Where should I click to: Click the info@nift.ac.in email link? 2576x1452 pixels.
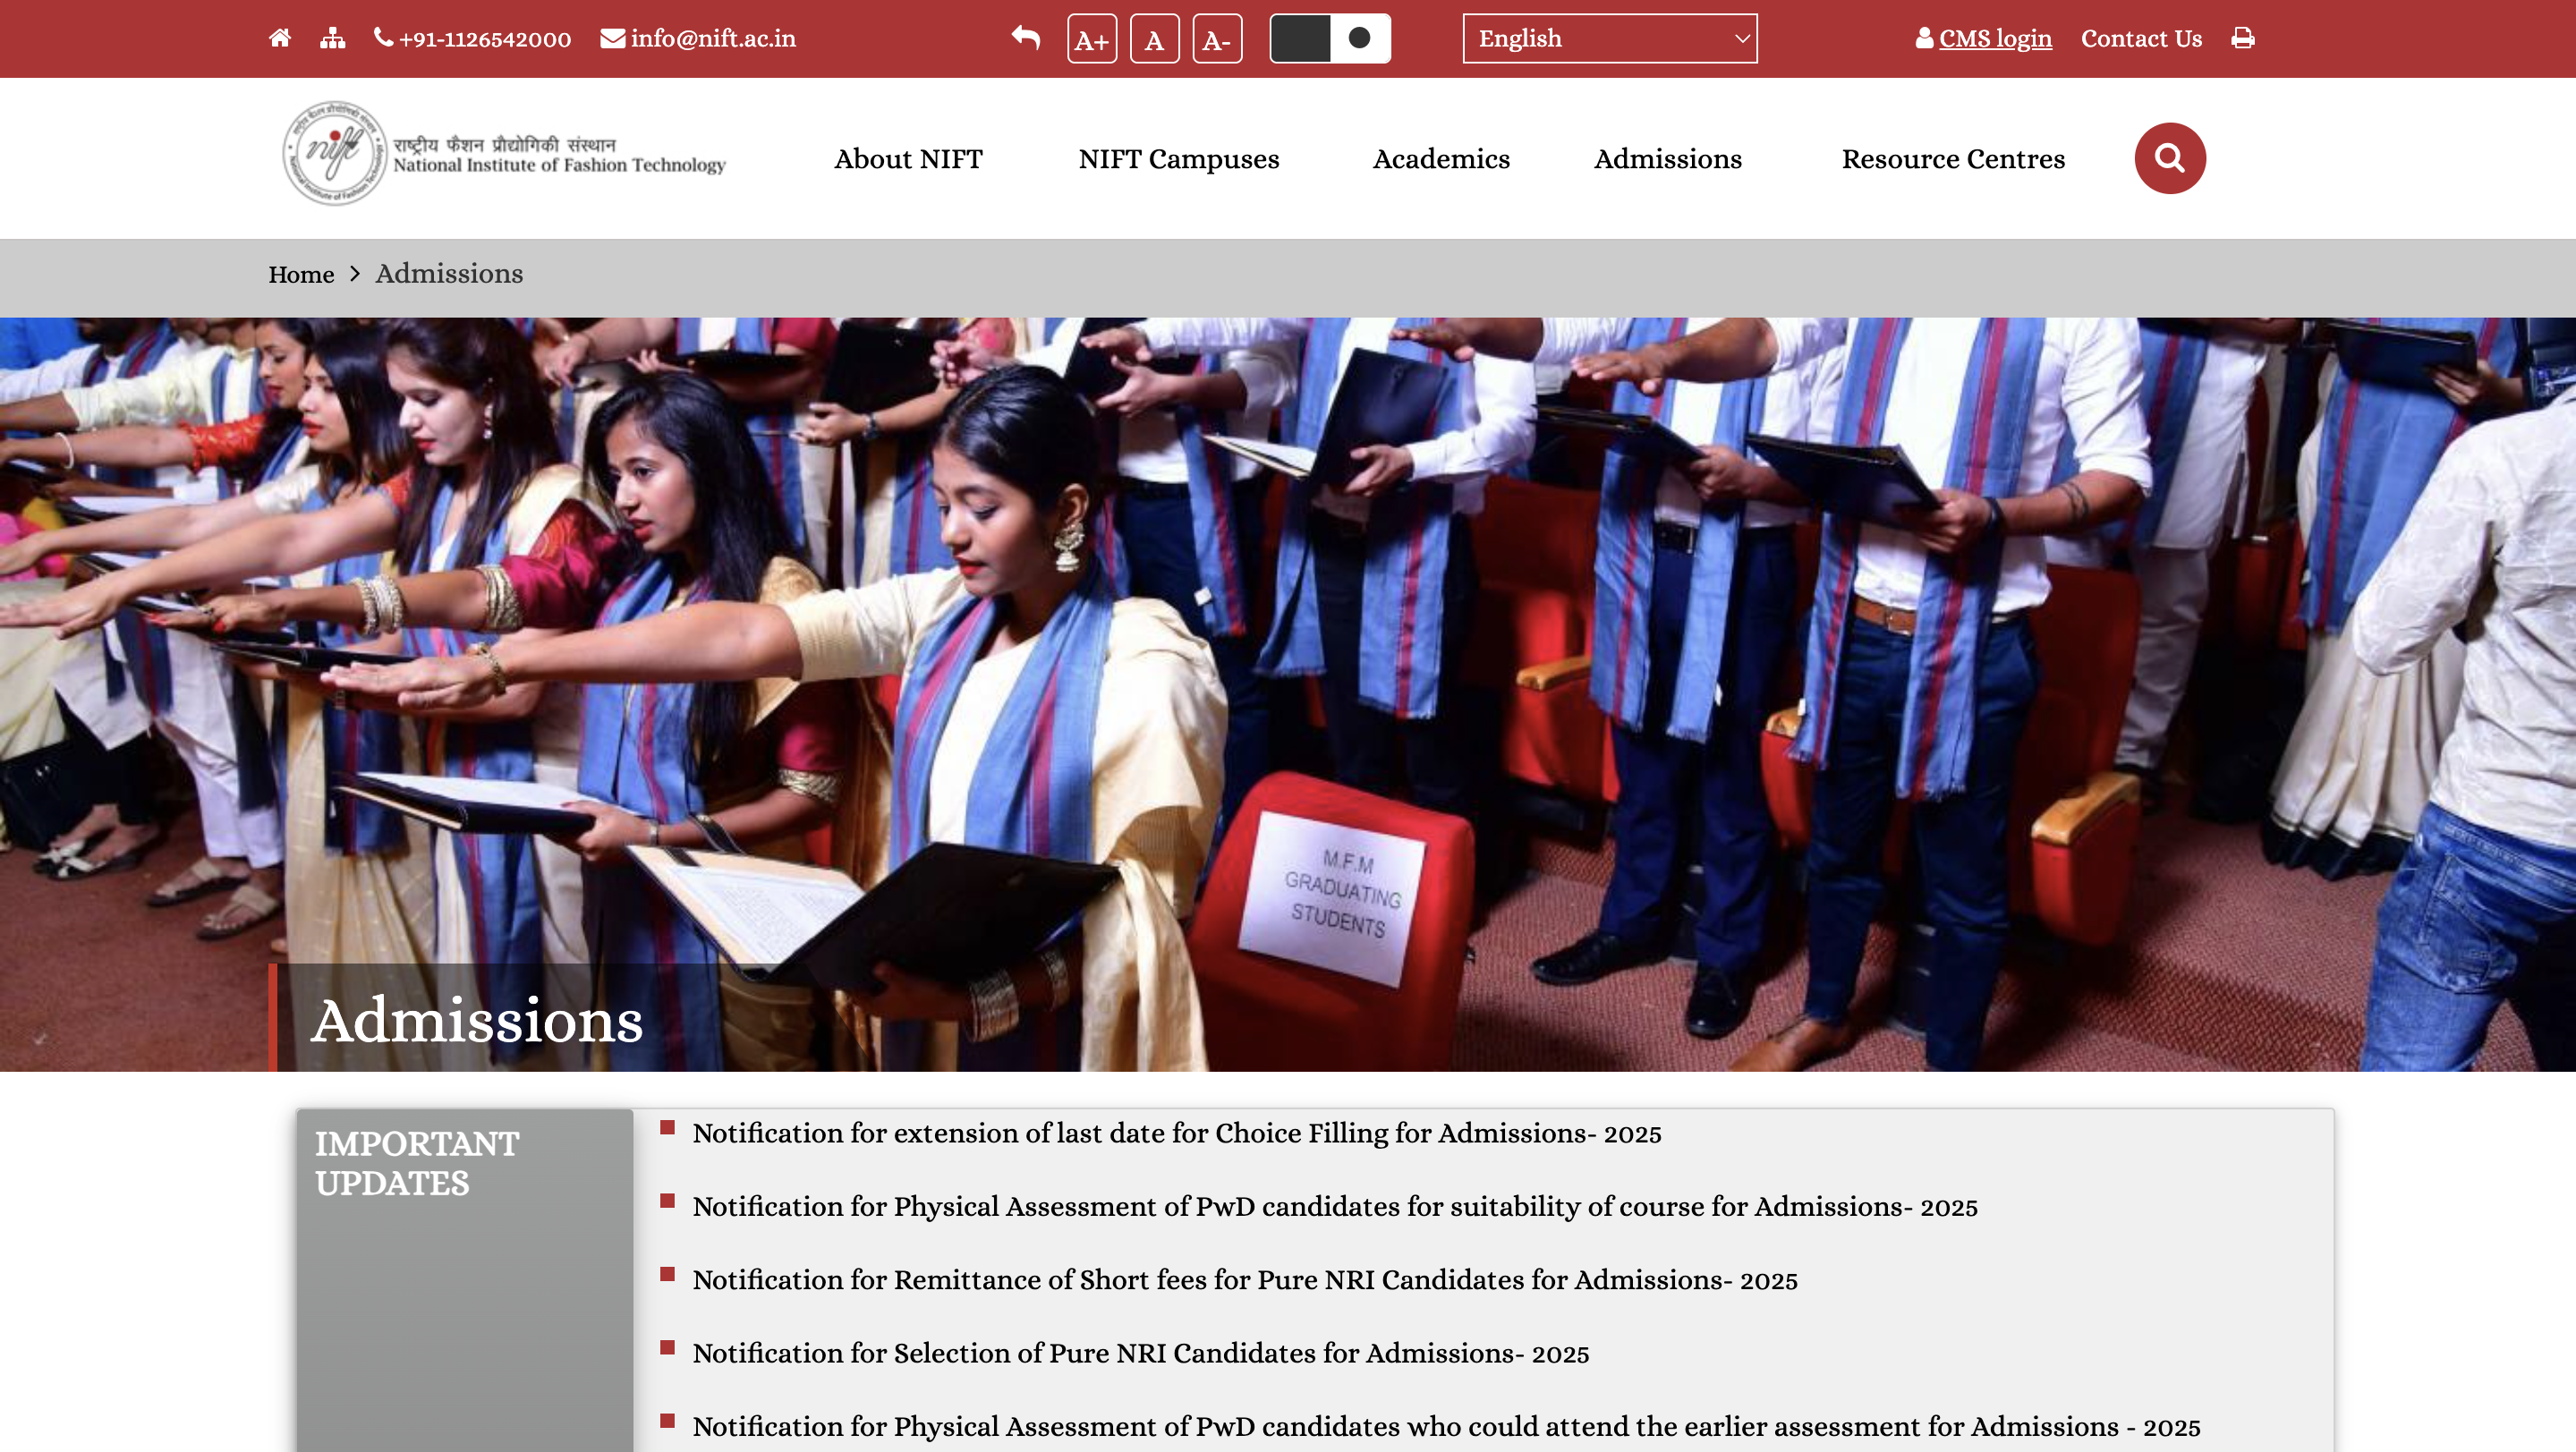click(698, 38)
